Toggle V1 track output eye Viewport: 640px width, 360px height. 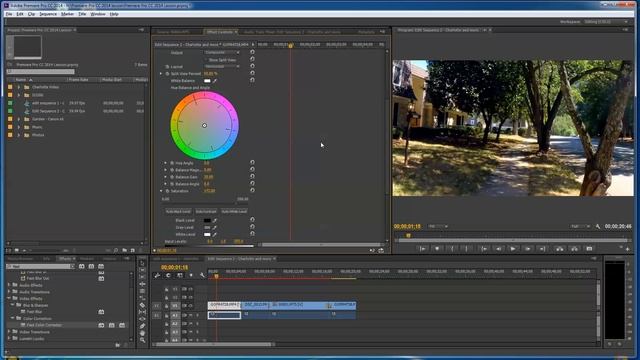coord(190,306)
